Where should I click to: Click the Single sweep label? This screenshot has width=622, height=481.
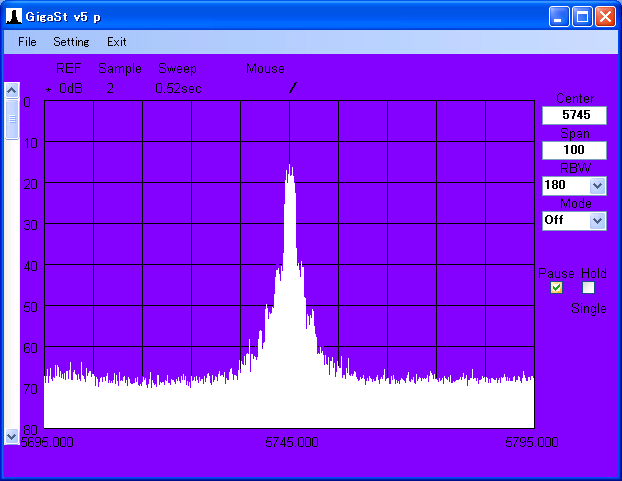coord(589,309)
